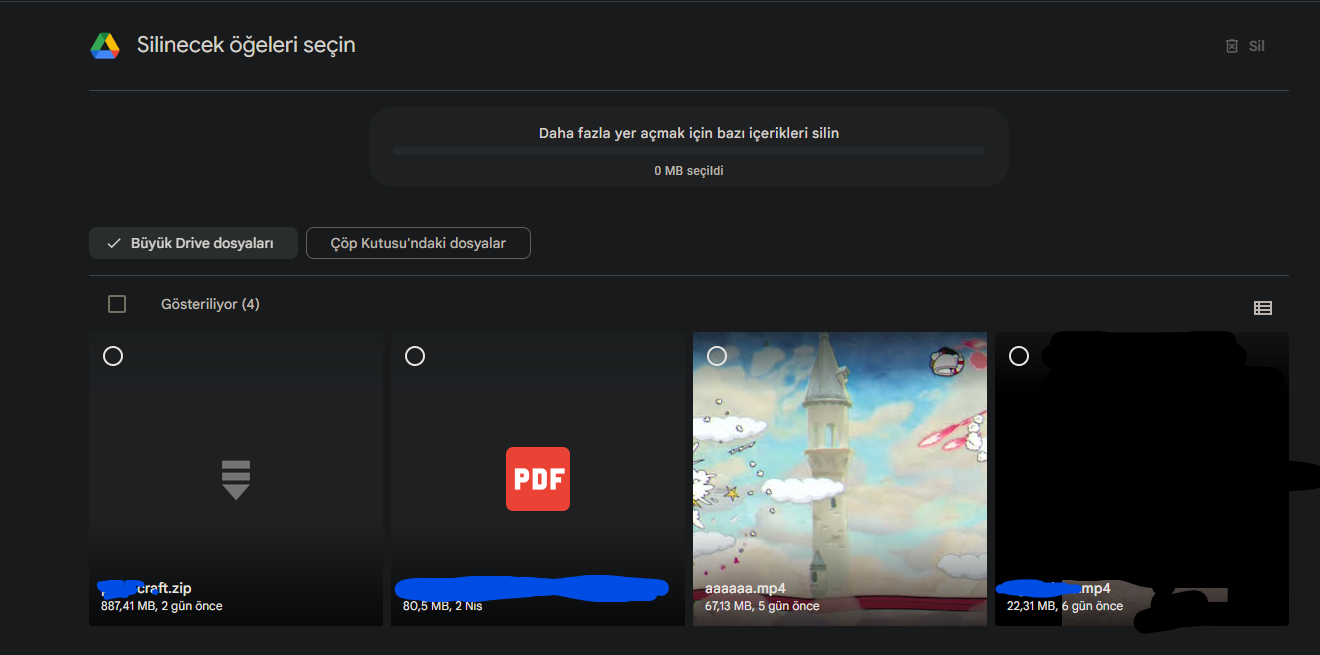Select the aaaaaa.mp4 radio circle
Image resolution: width=1320 pixels, height=655 pixels.
coord(717,356)
